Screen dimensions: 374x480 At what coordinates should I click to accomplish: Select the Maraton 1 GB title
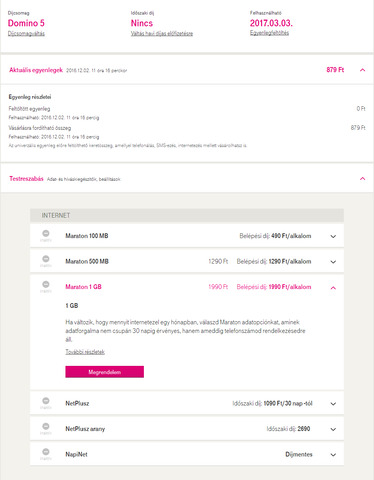(x=83, y=287)
